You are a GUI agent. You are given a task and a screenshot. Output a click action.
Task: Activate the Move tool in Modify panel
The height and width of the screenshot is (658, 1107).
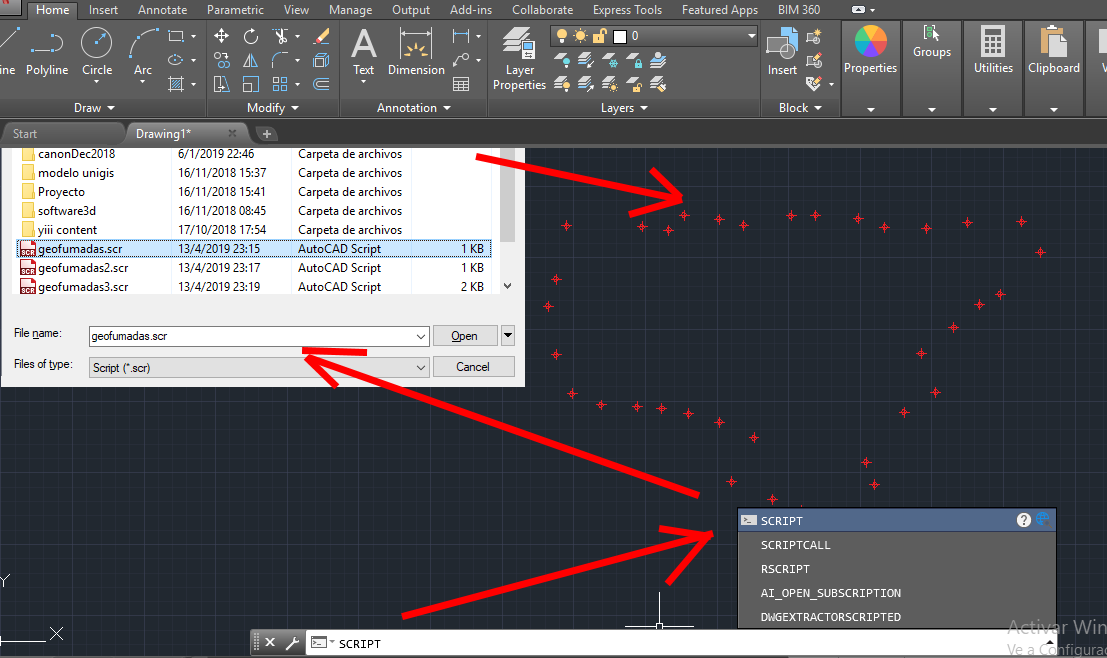[x=221, y=36]
